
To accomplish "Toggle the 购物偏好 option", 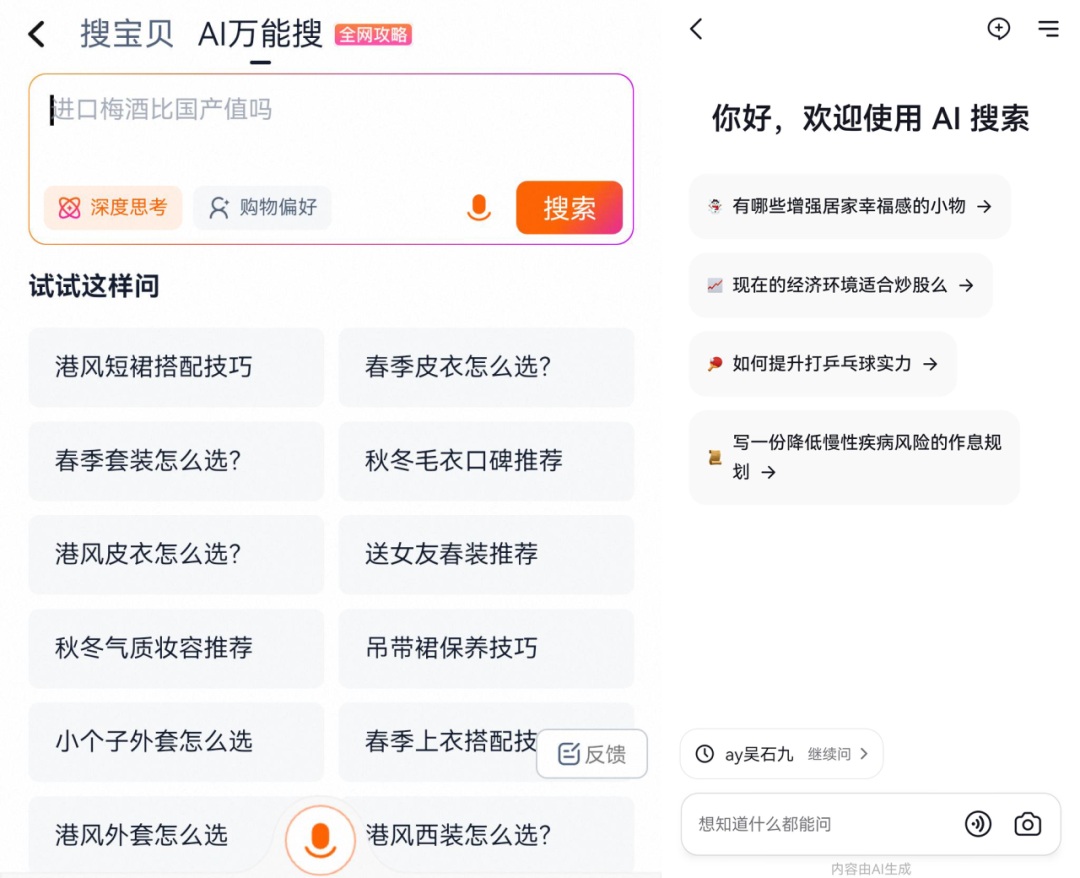I will pyautogui.click(x=262, y=208).
